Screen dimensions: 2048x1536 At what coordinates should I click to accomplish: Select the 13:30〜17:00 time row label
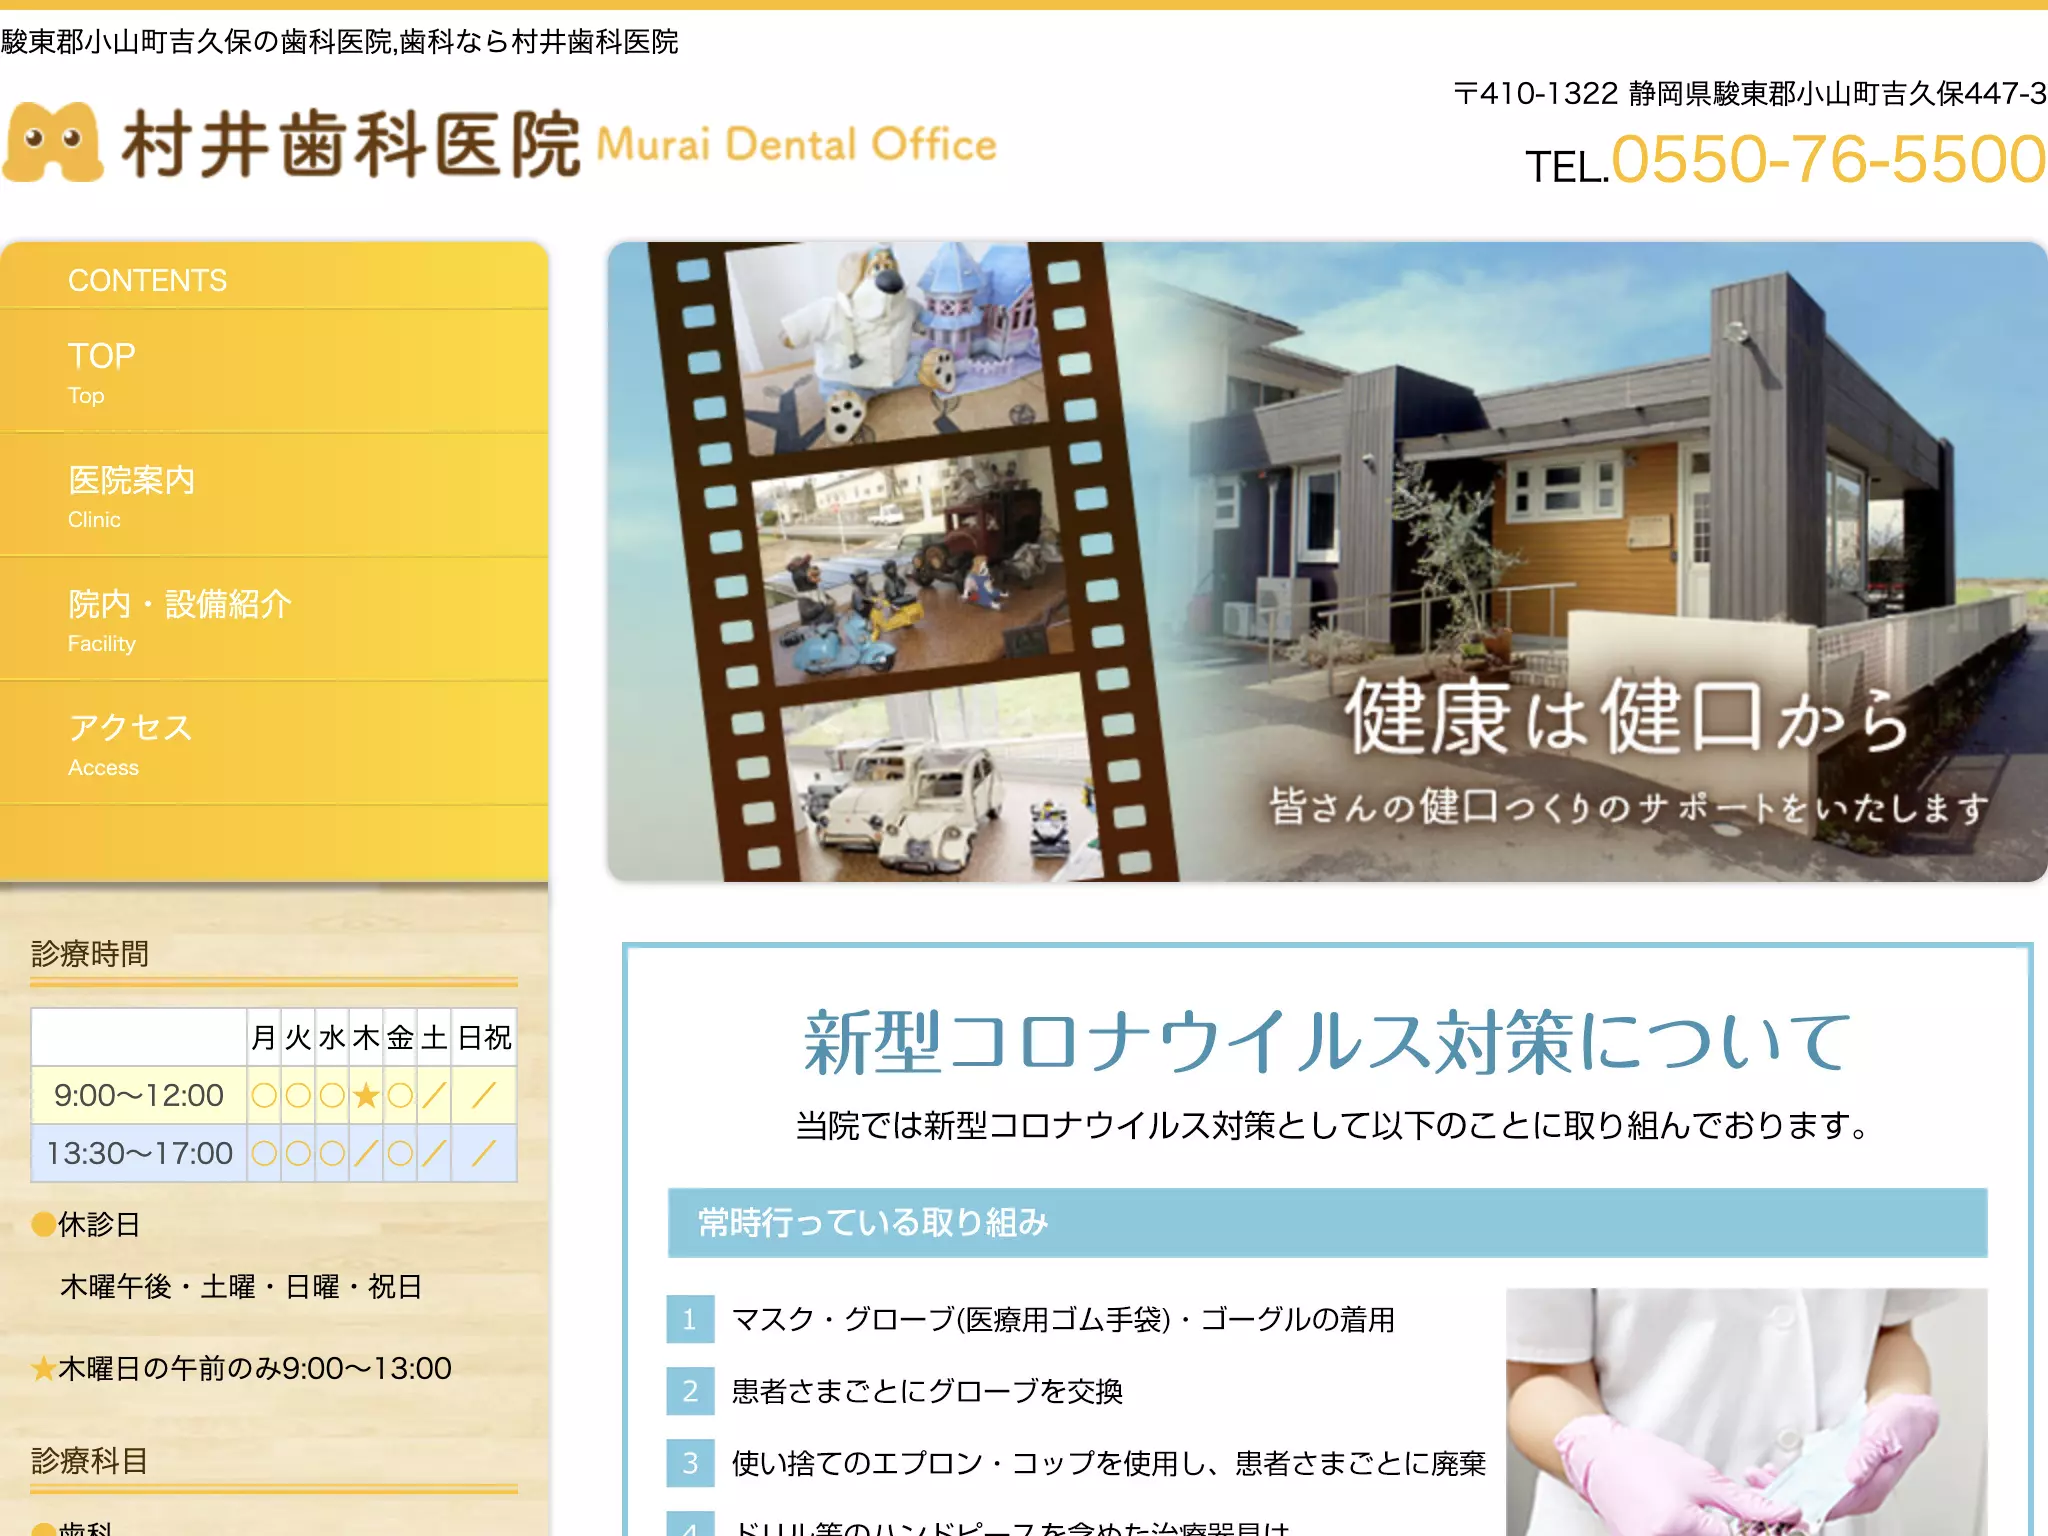pyautogui.click(x=139, y=1153)
